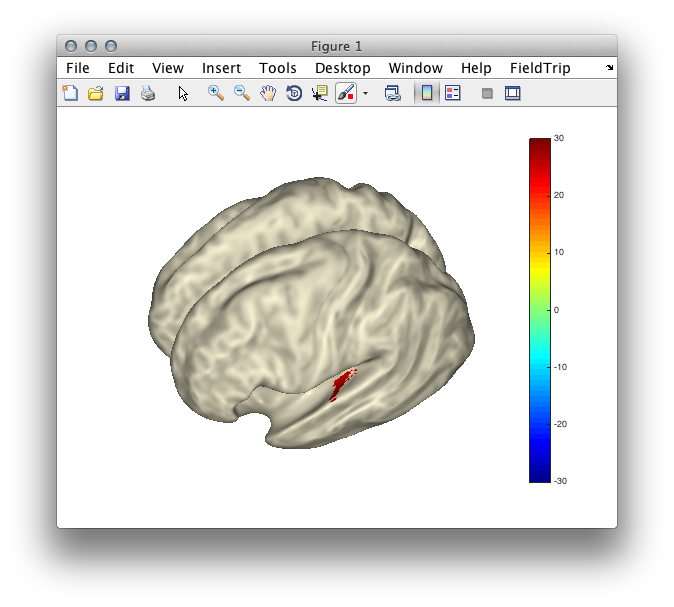The height and width of the screenshot is (607, 674).
Task: Toggle the Insert Legend button
Action: [453, 93]
